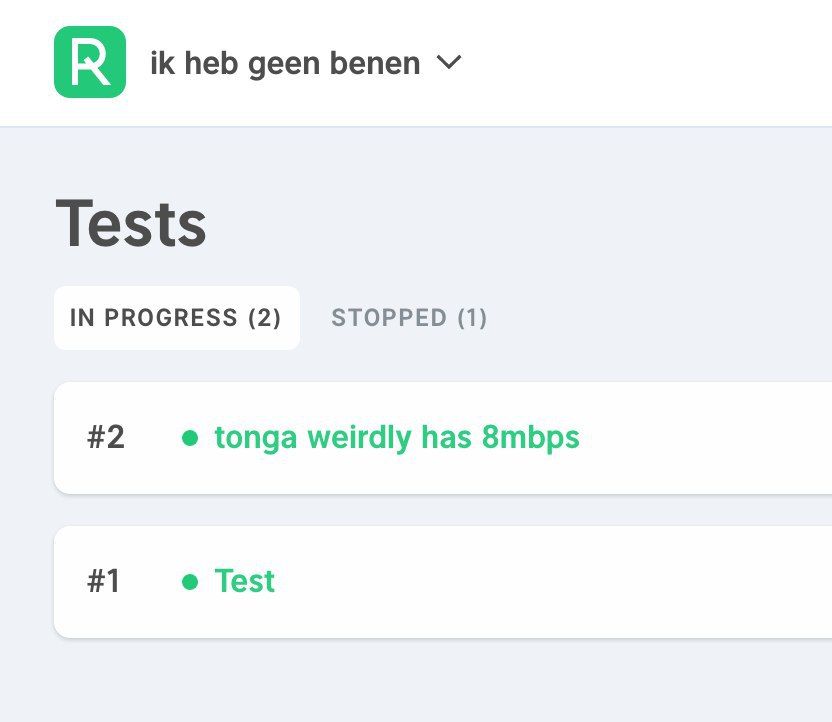Switch to the STOPPED tab
Screen dimensions: 832x722
click(409, 318)
